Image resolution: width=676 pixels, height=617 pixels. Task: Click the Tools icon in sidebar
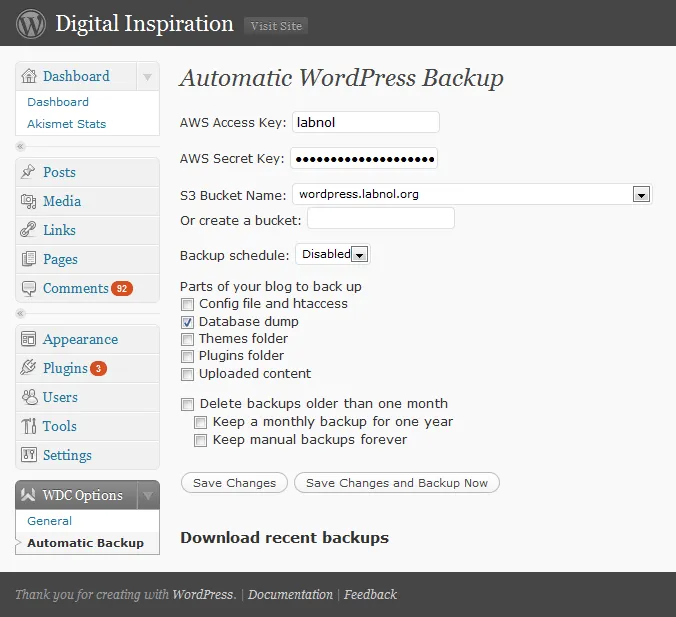tap(29, 426)
